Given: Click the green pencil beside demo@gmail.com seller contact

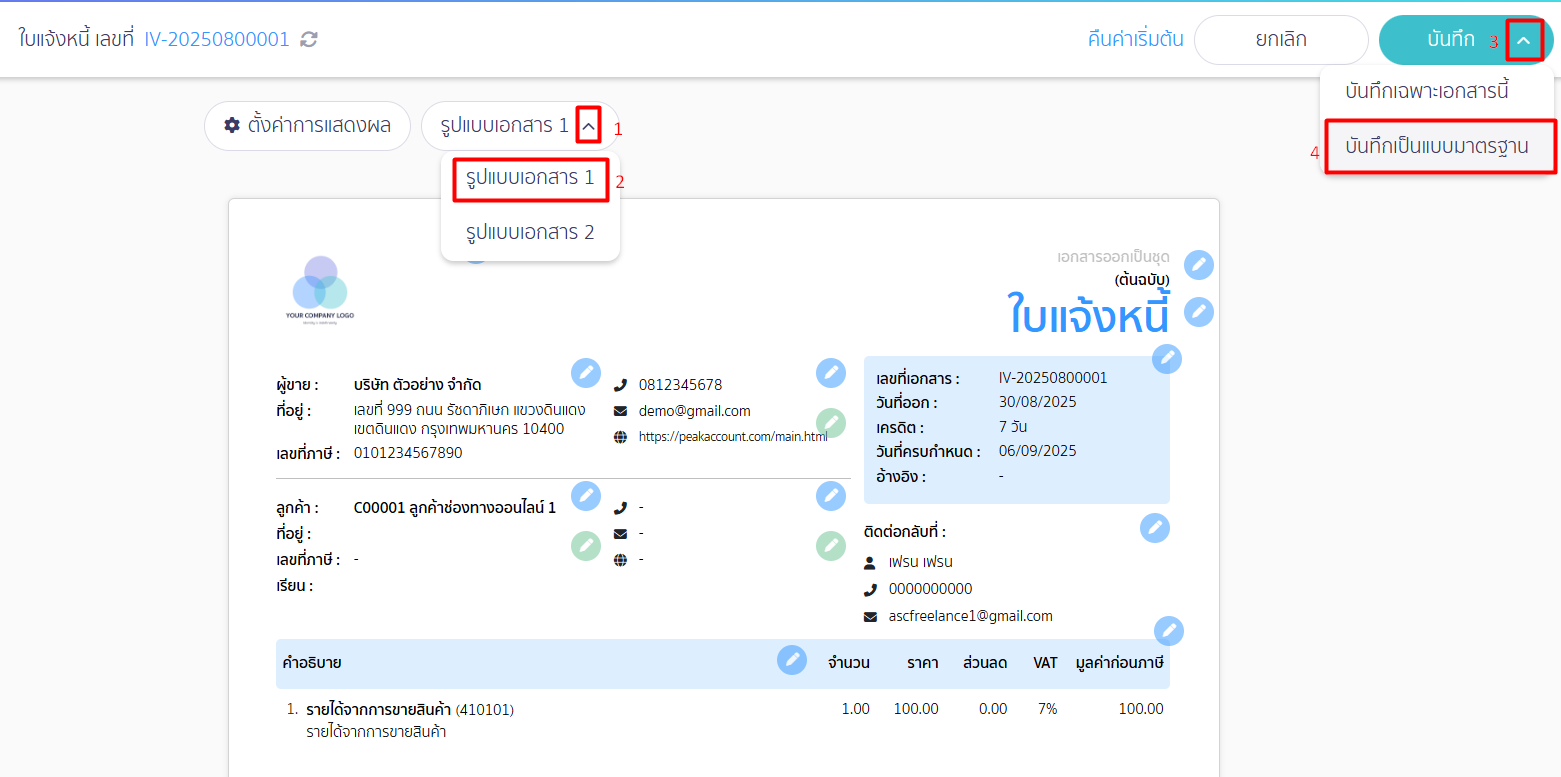Looking at the screenshot, I should [831, 423].
